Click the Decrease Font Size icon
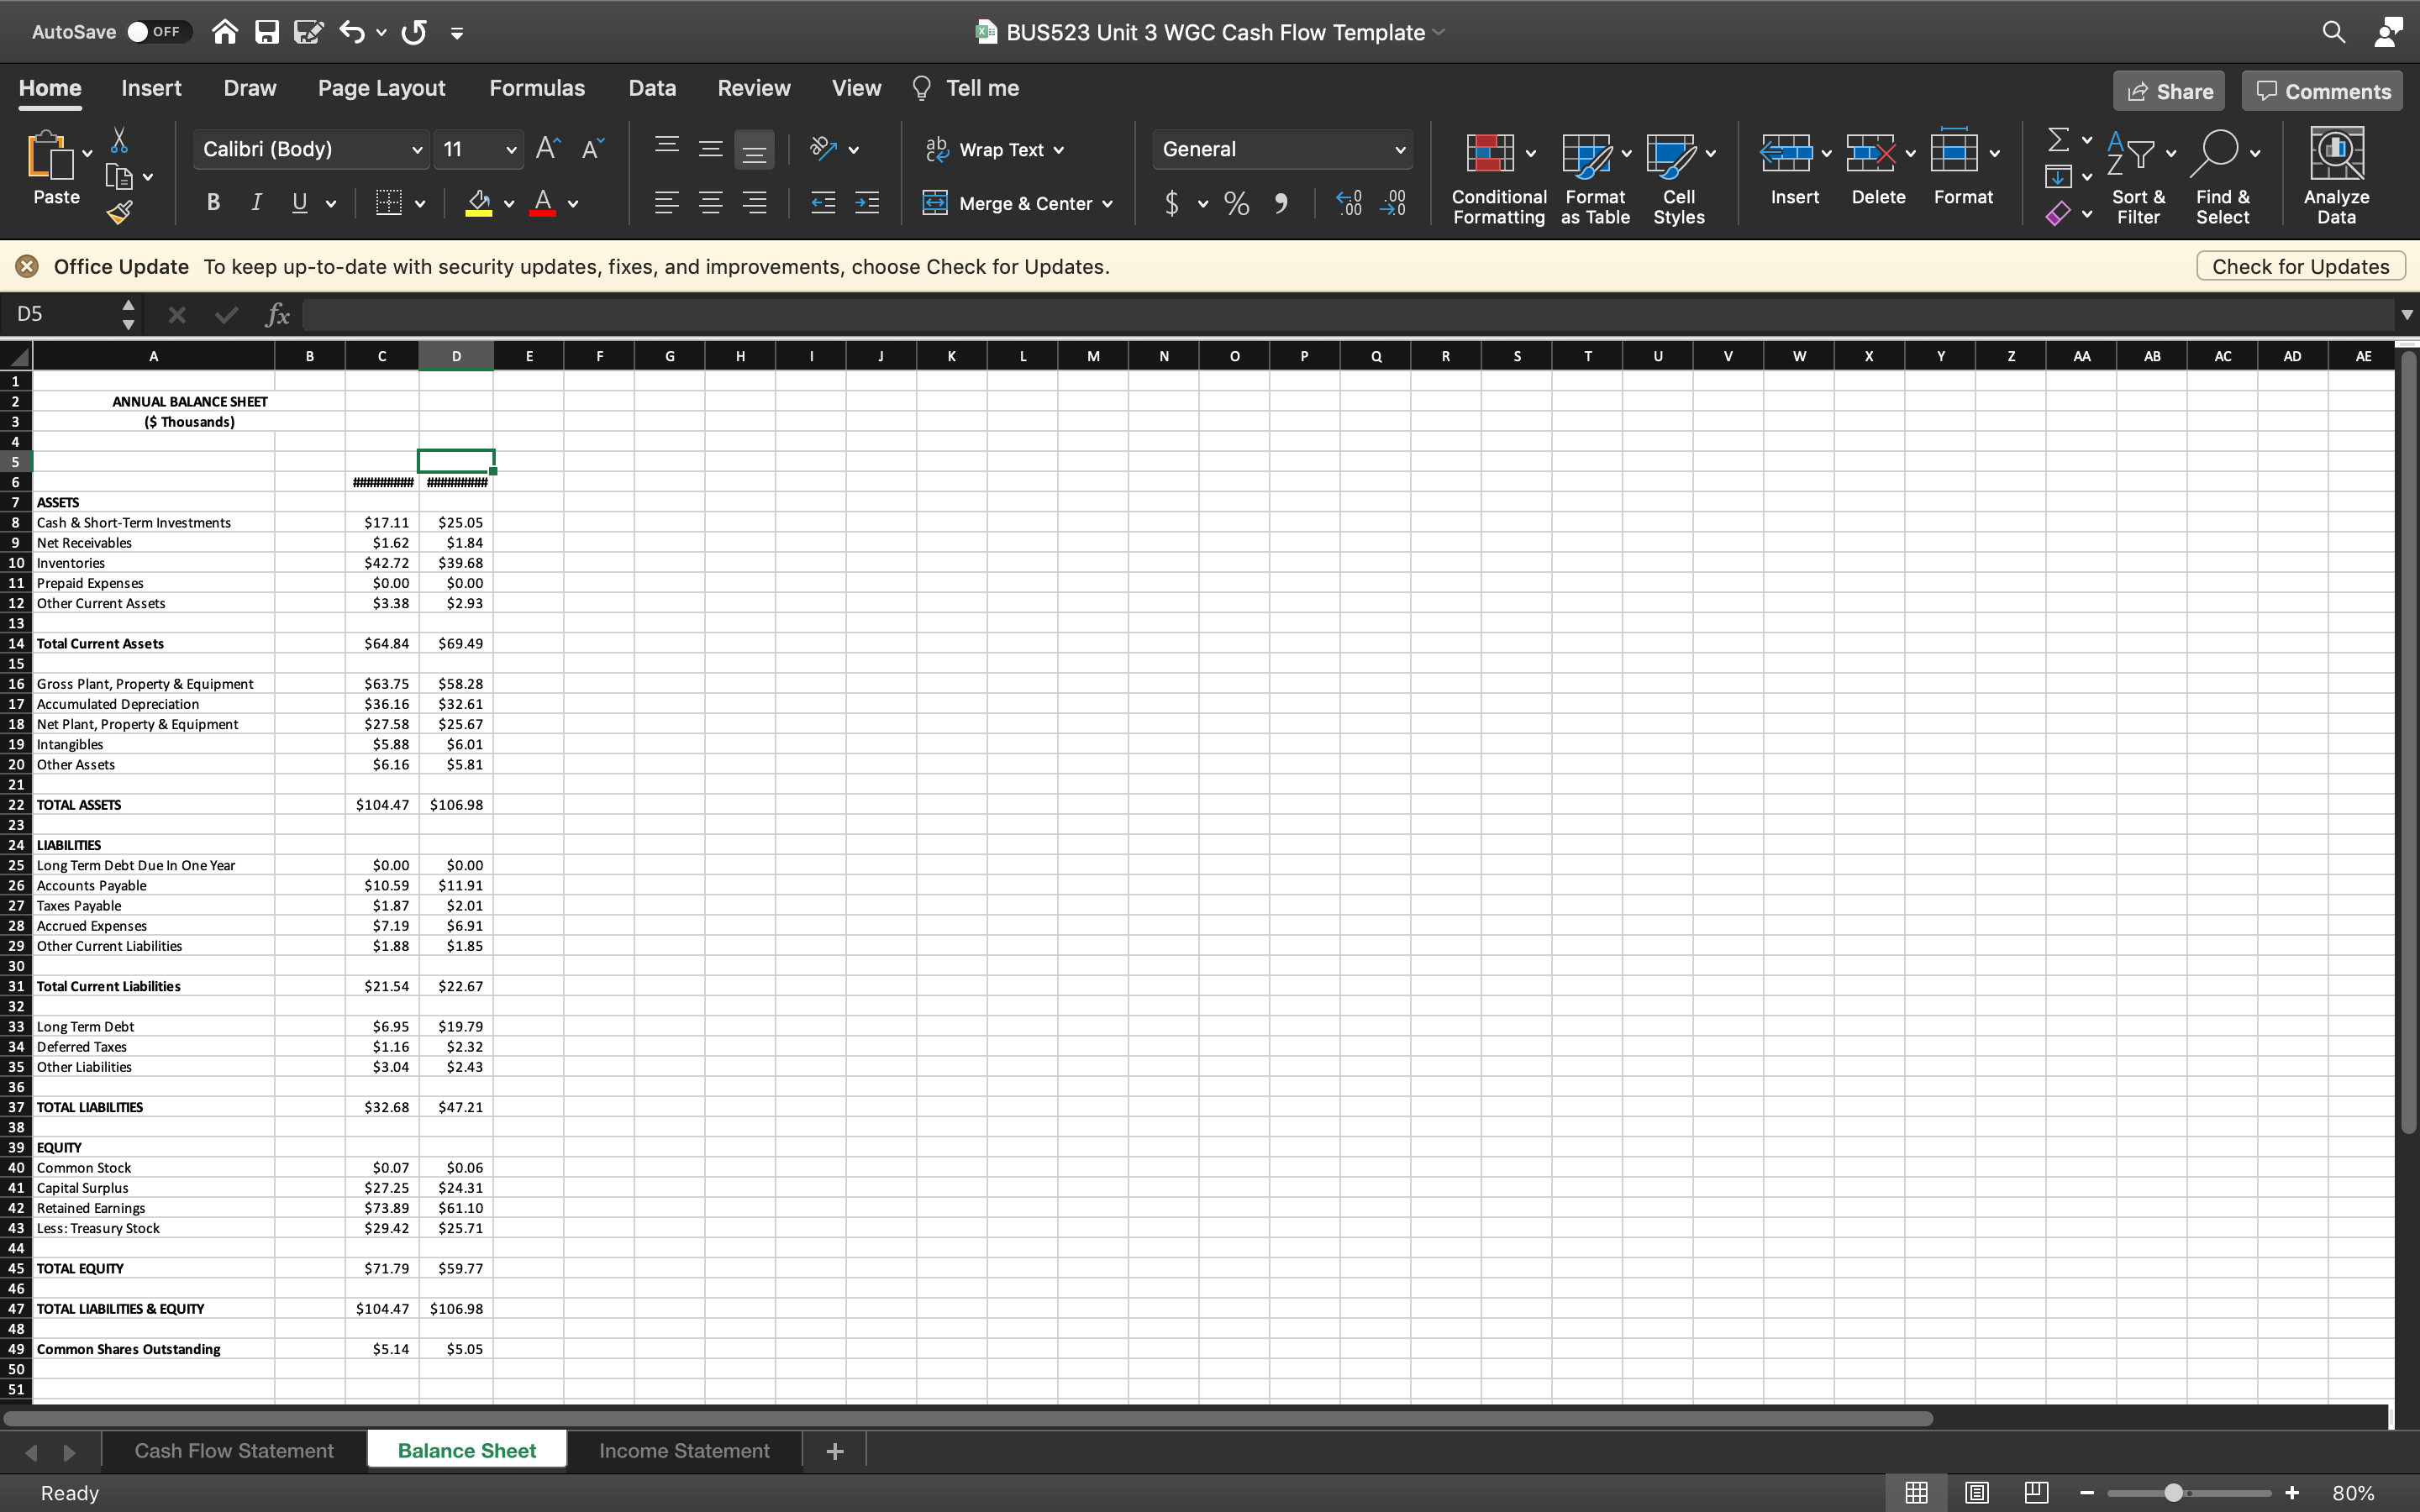Image resolution: width=2420 pixels, height=1512 pixels. (592, 149)
